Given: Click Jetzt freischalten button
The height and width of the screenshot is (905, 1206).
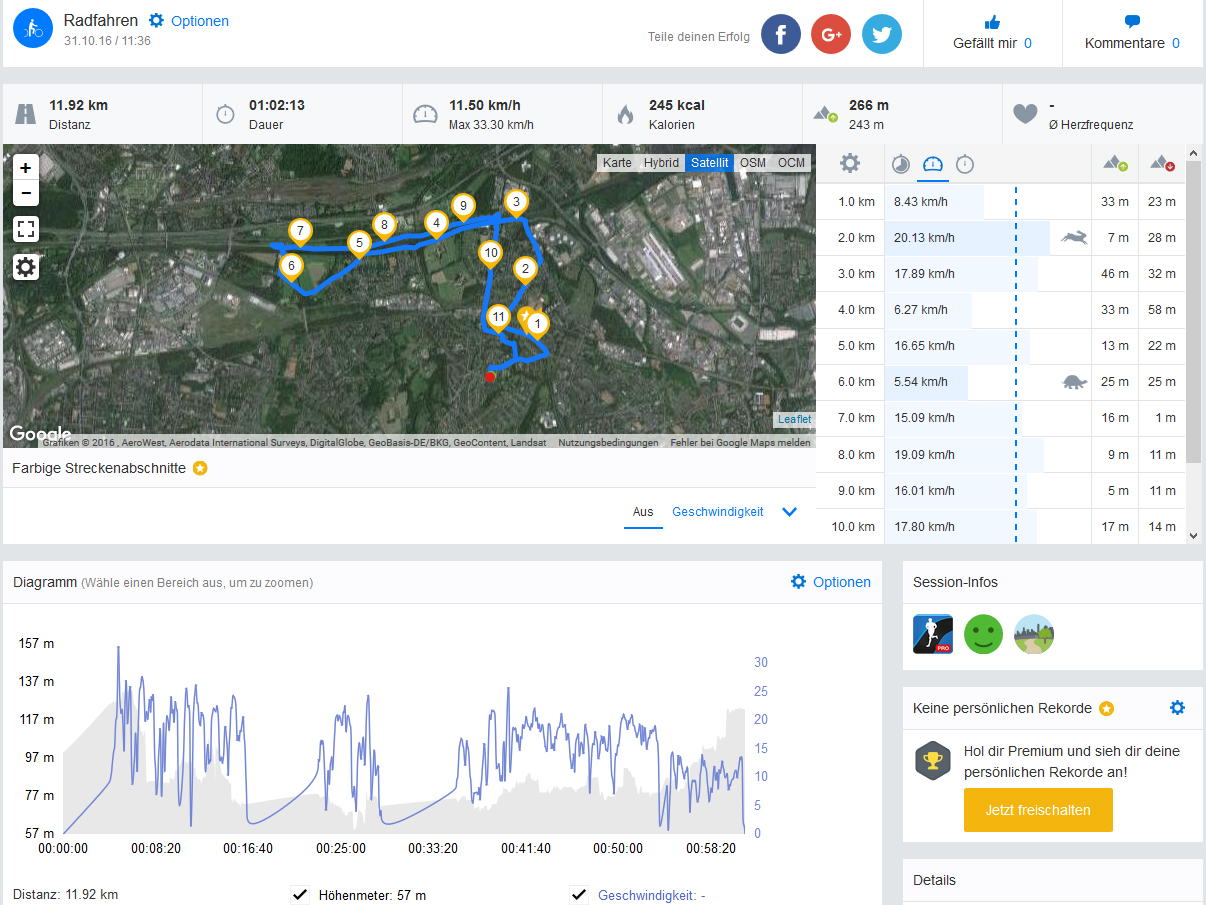Looking at the screenshot, I should (x=1038, y=810).
